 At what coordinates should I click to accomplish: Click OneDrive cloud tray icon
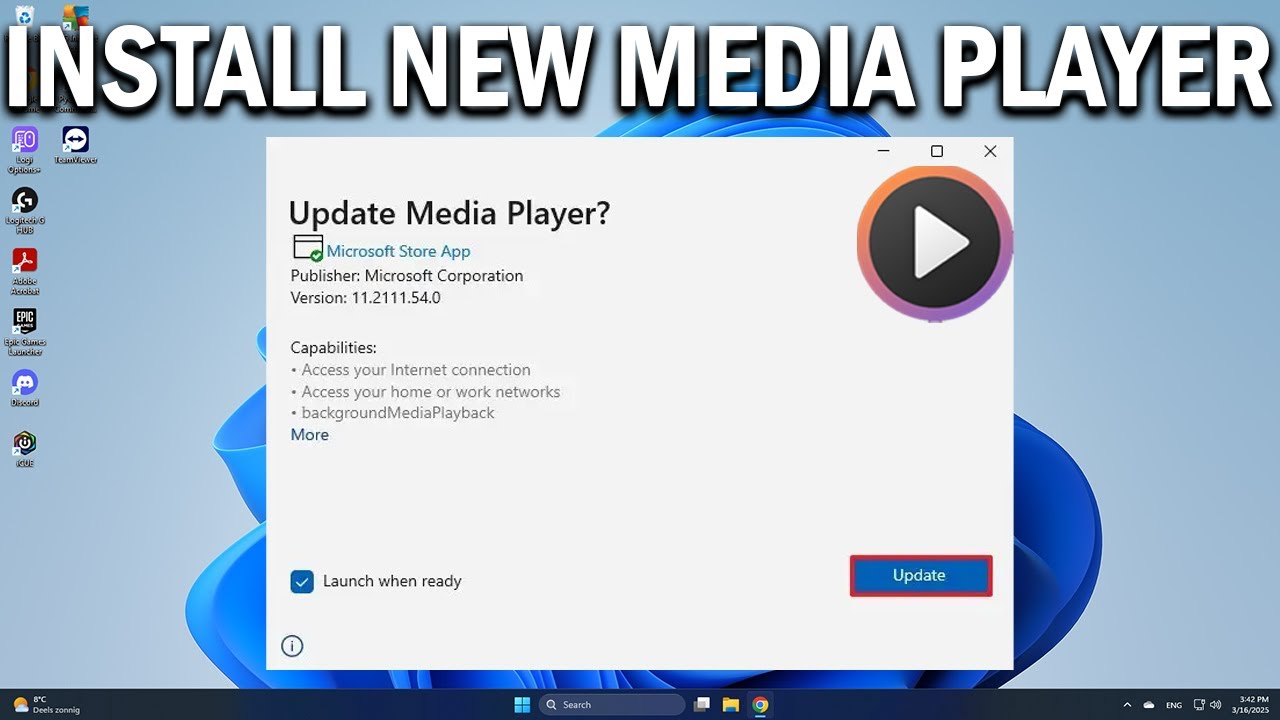pyautogui.click(x=1149, y=705)
